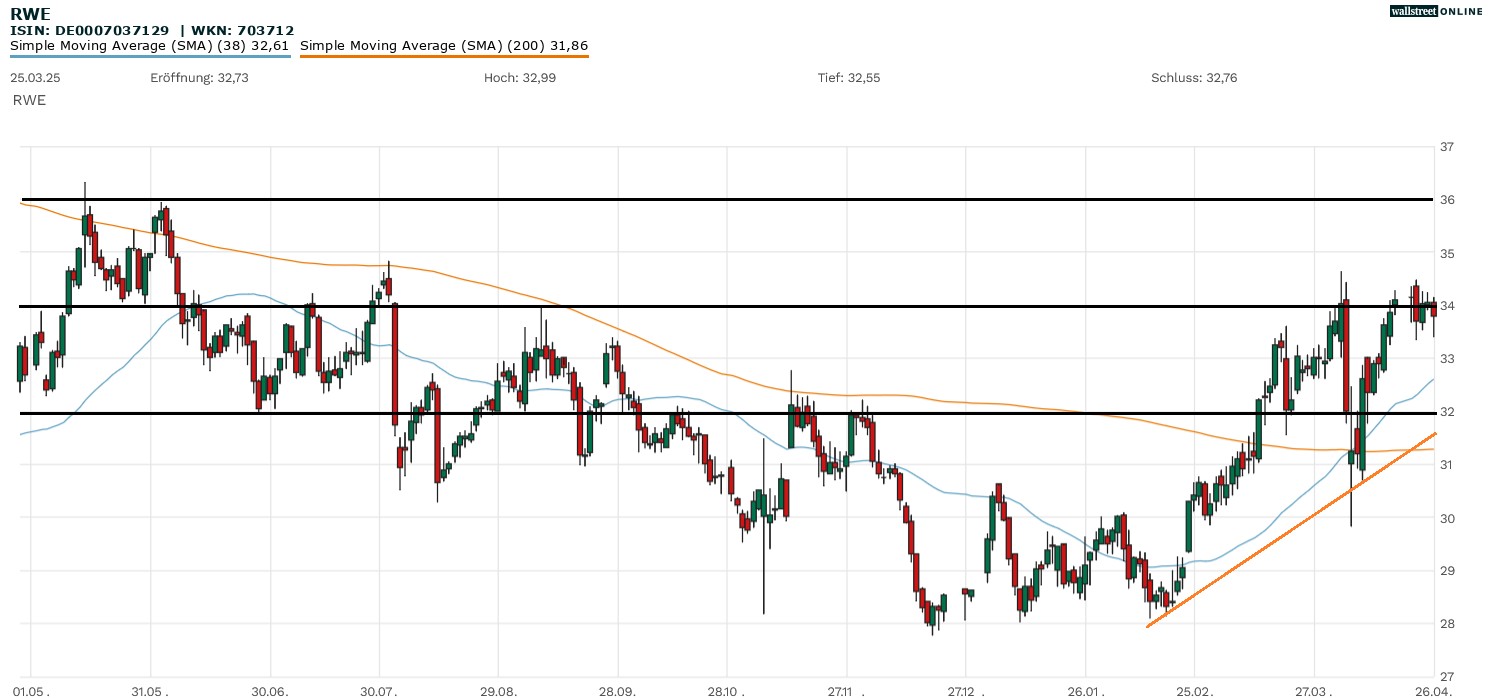The height and width of the screenshot is (698, 1490).
Task: Click the WKN 703712 identifier
Action: pyautogui.click(x=243, y=30)
